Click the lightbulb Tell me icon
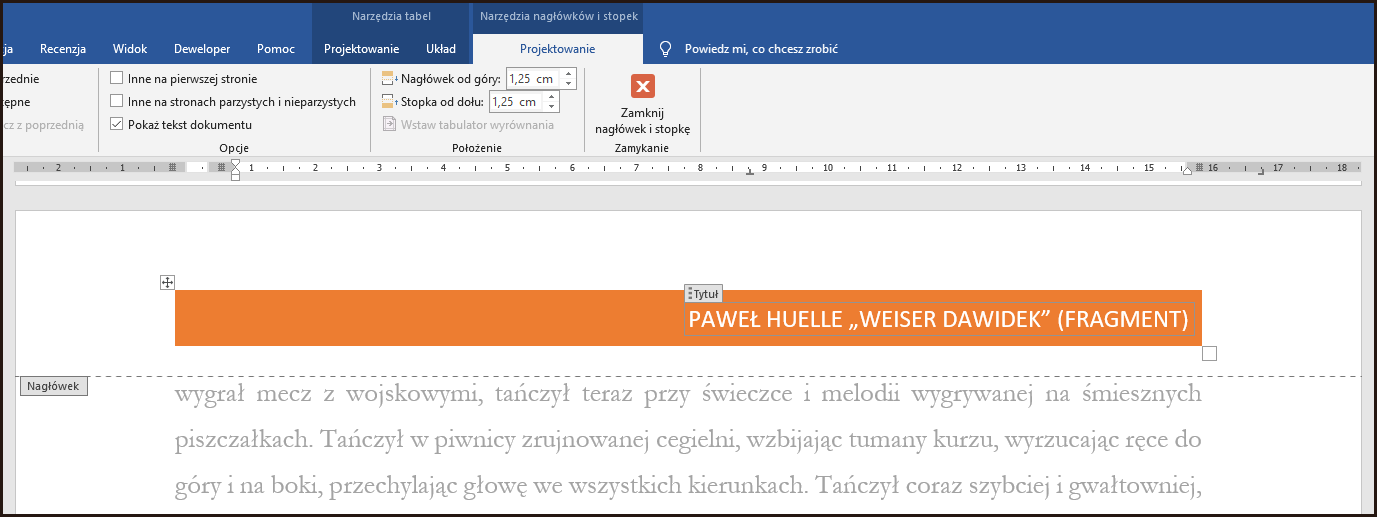 coord(665,48)
